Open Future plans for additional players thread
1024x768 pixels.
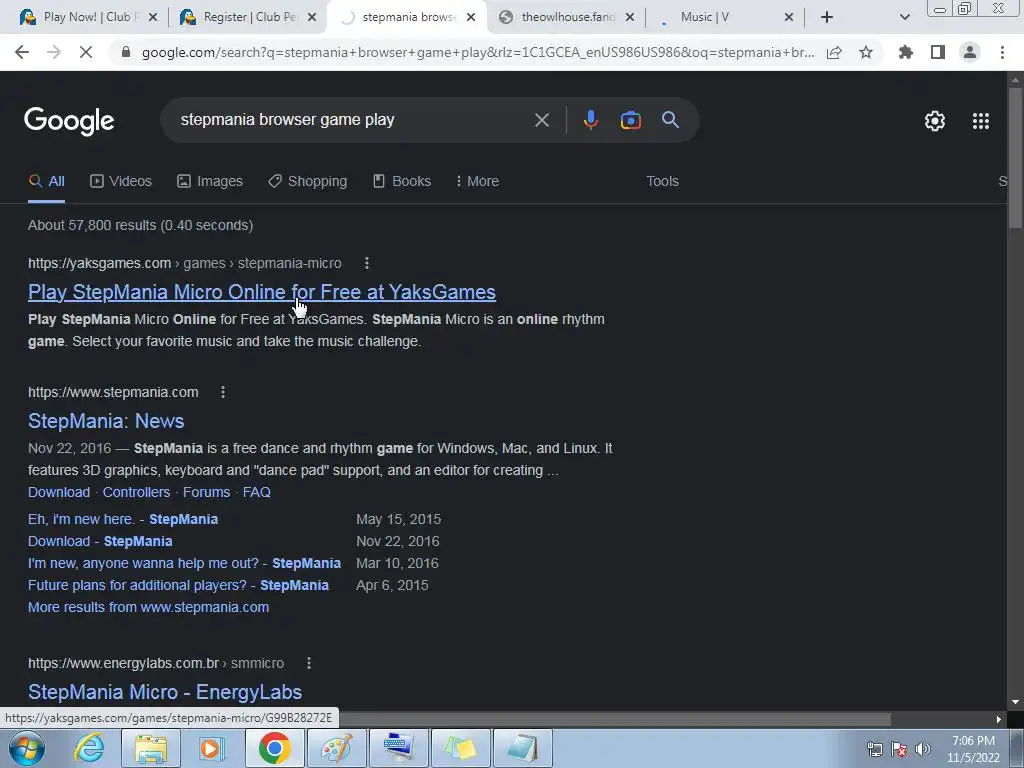(x=178, y=585)
